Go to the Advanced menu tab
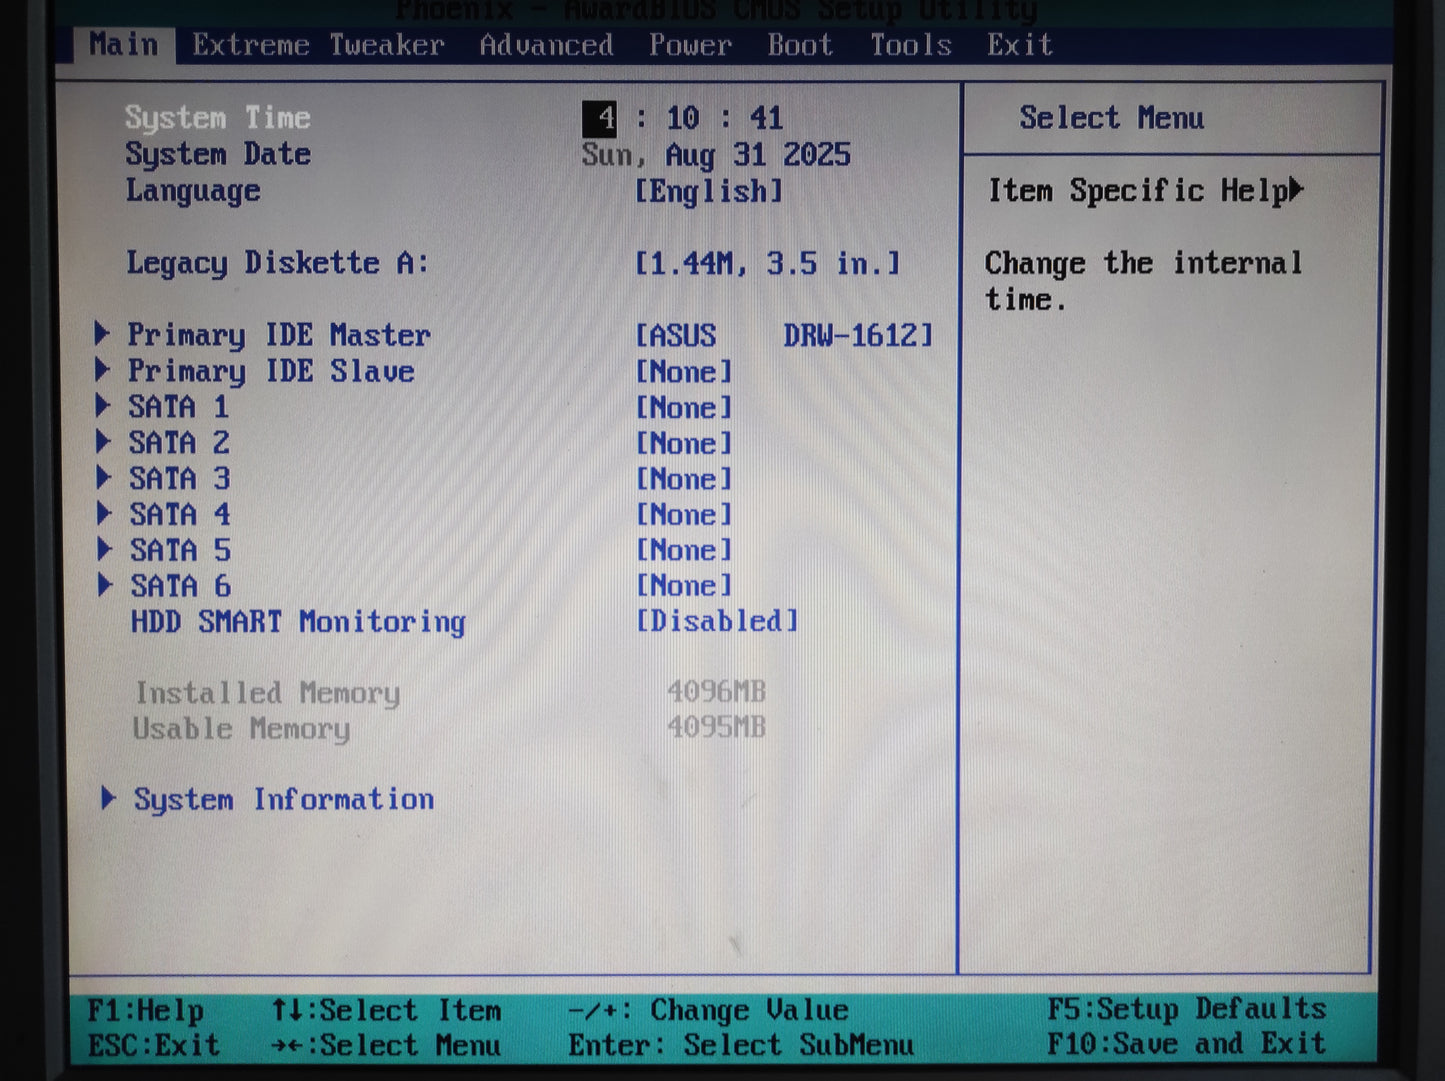Image resolution: width=1445 pixels, height=1081 pixels. click(x=546, y=45)
